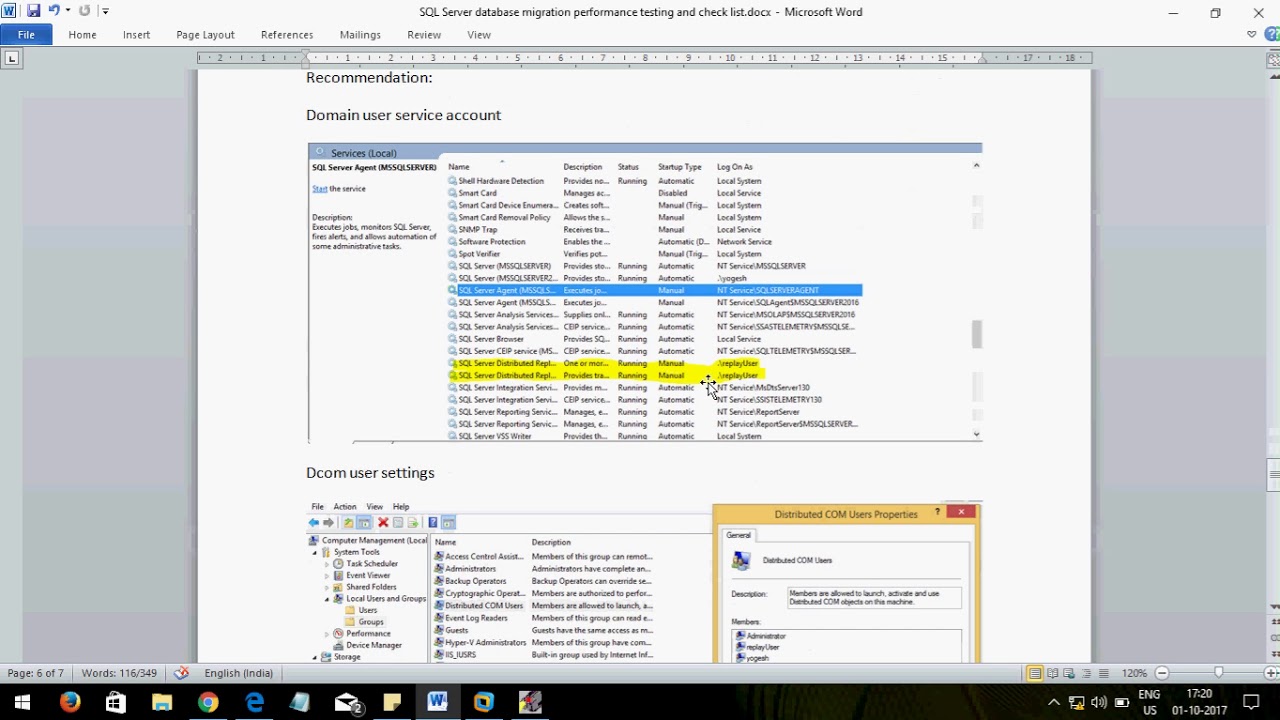Click the volume speaker tray icon
1280x720 pixels.
point(1099,702)
